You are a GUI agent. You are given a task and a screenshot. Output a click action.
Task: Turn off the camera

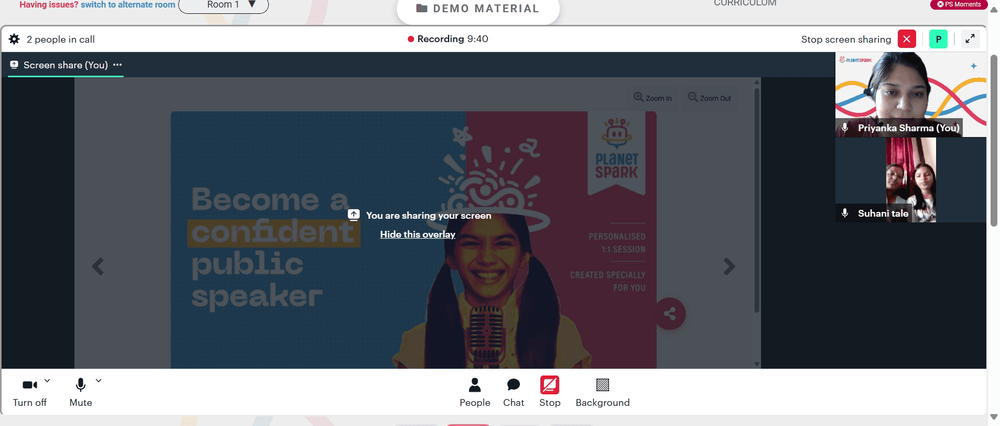point(29,392)
